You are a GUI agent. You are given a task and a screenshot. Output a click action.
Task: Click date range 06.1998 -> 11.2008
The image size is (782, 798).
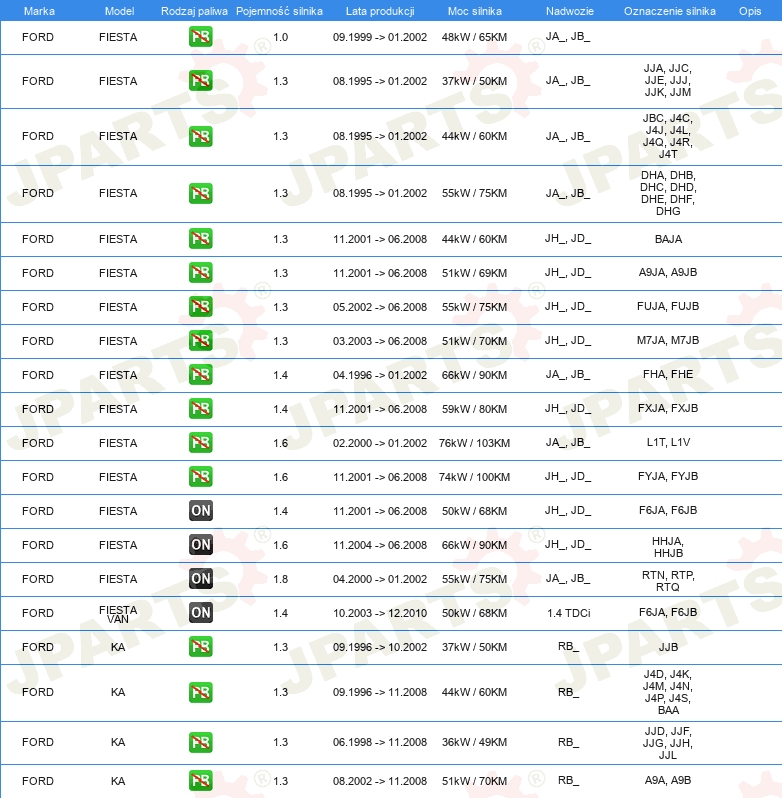click(x=380, y=743)
